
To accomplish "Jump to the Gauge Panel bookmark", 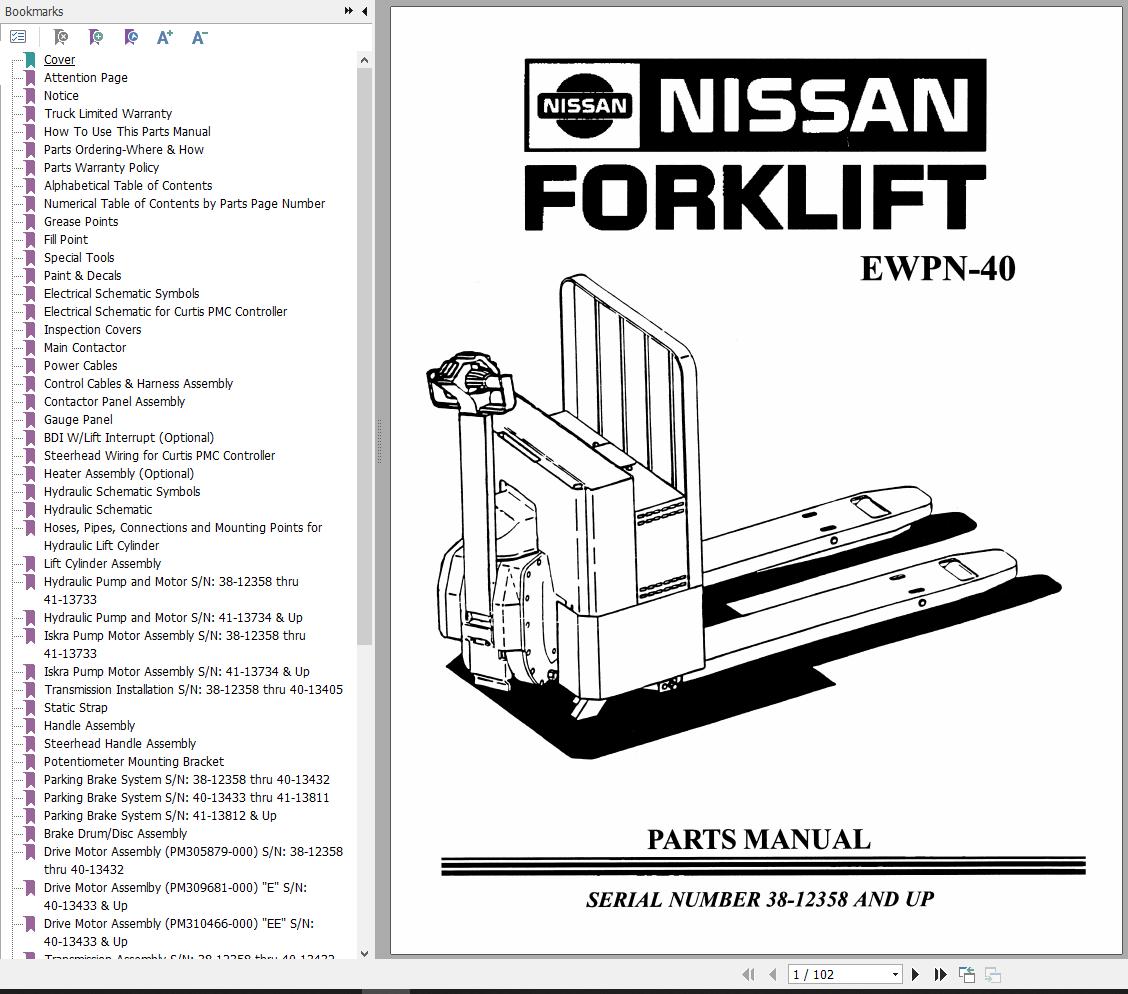I will (78, 419).
